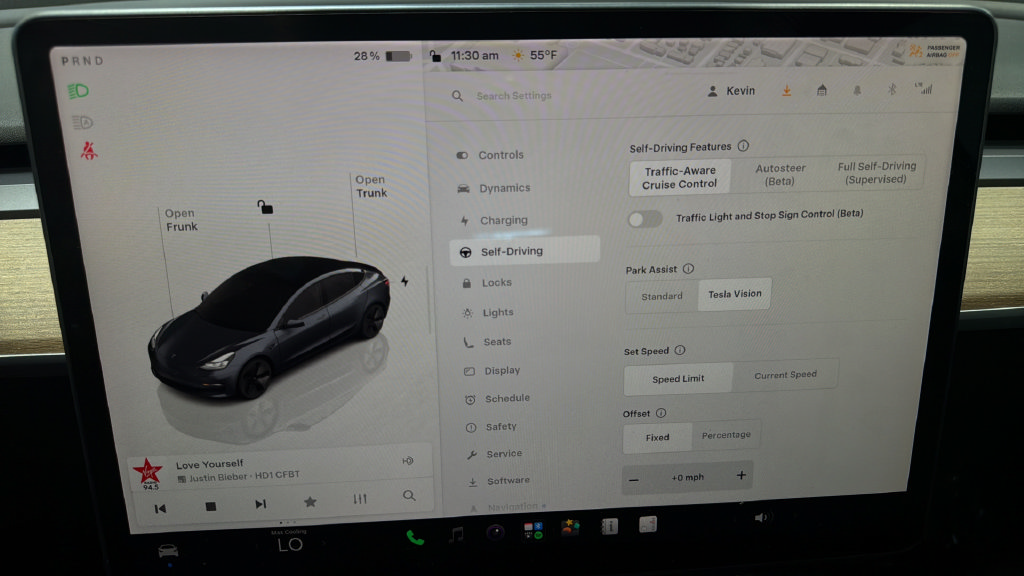
Task: Select Autosteer (Beta) option
Action: [780, 174]
